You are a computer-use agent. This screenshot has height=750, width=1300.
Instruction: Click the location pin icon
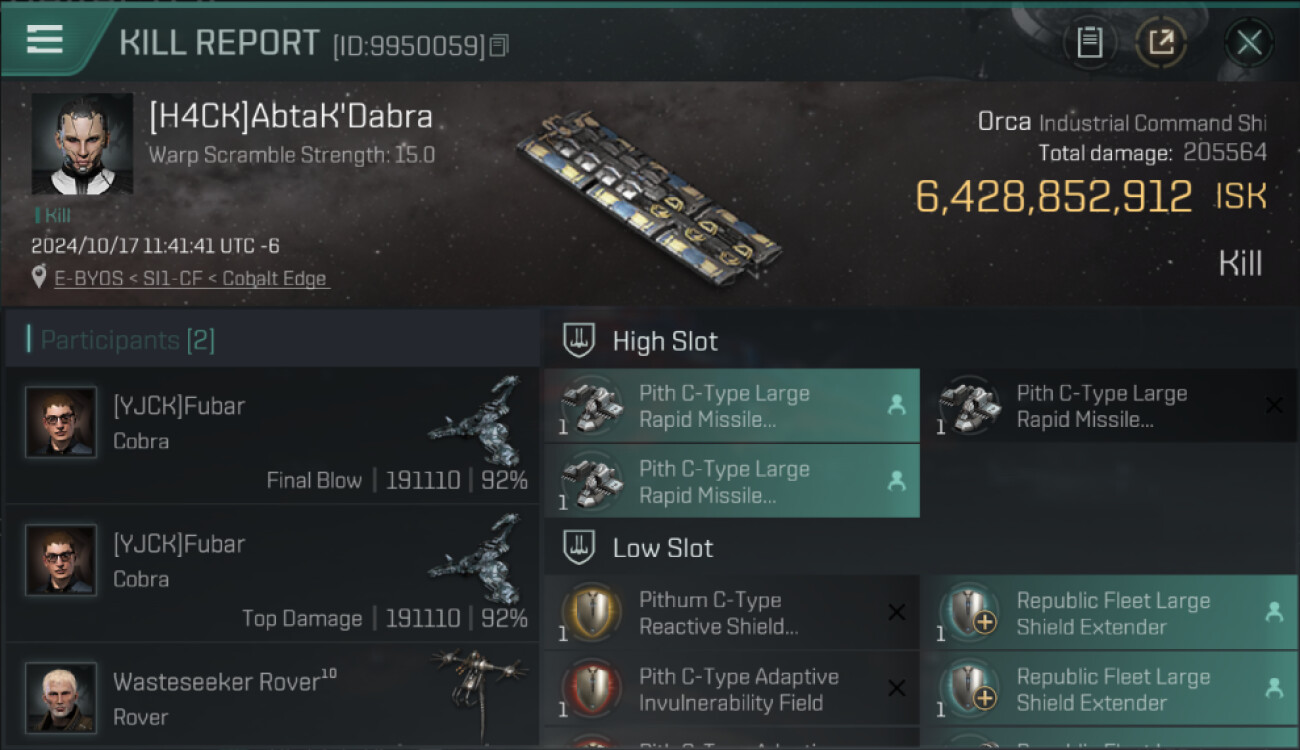[x=39, y=277]
